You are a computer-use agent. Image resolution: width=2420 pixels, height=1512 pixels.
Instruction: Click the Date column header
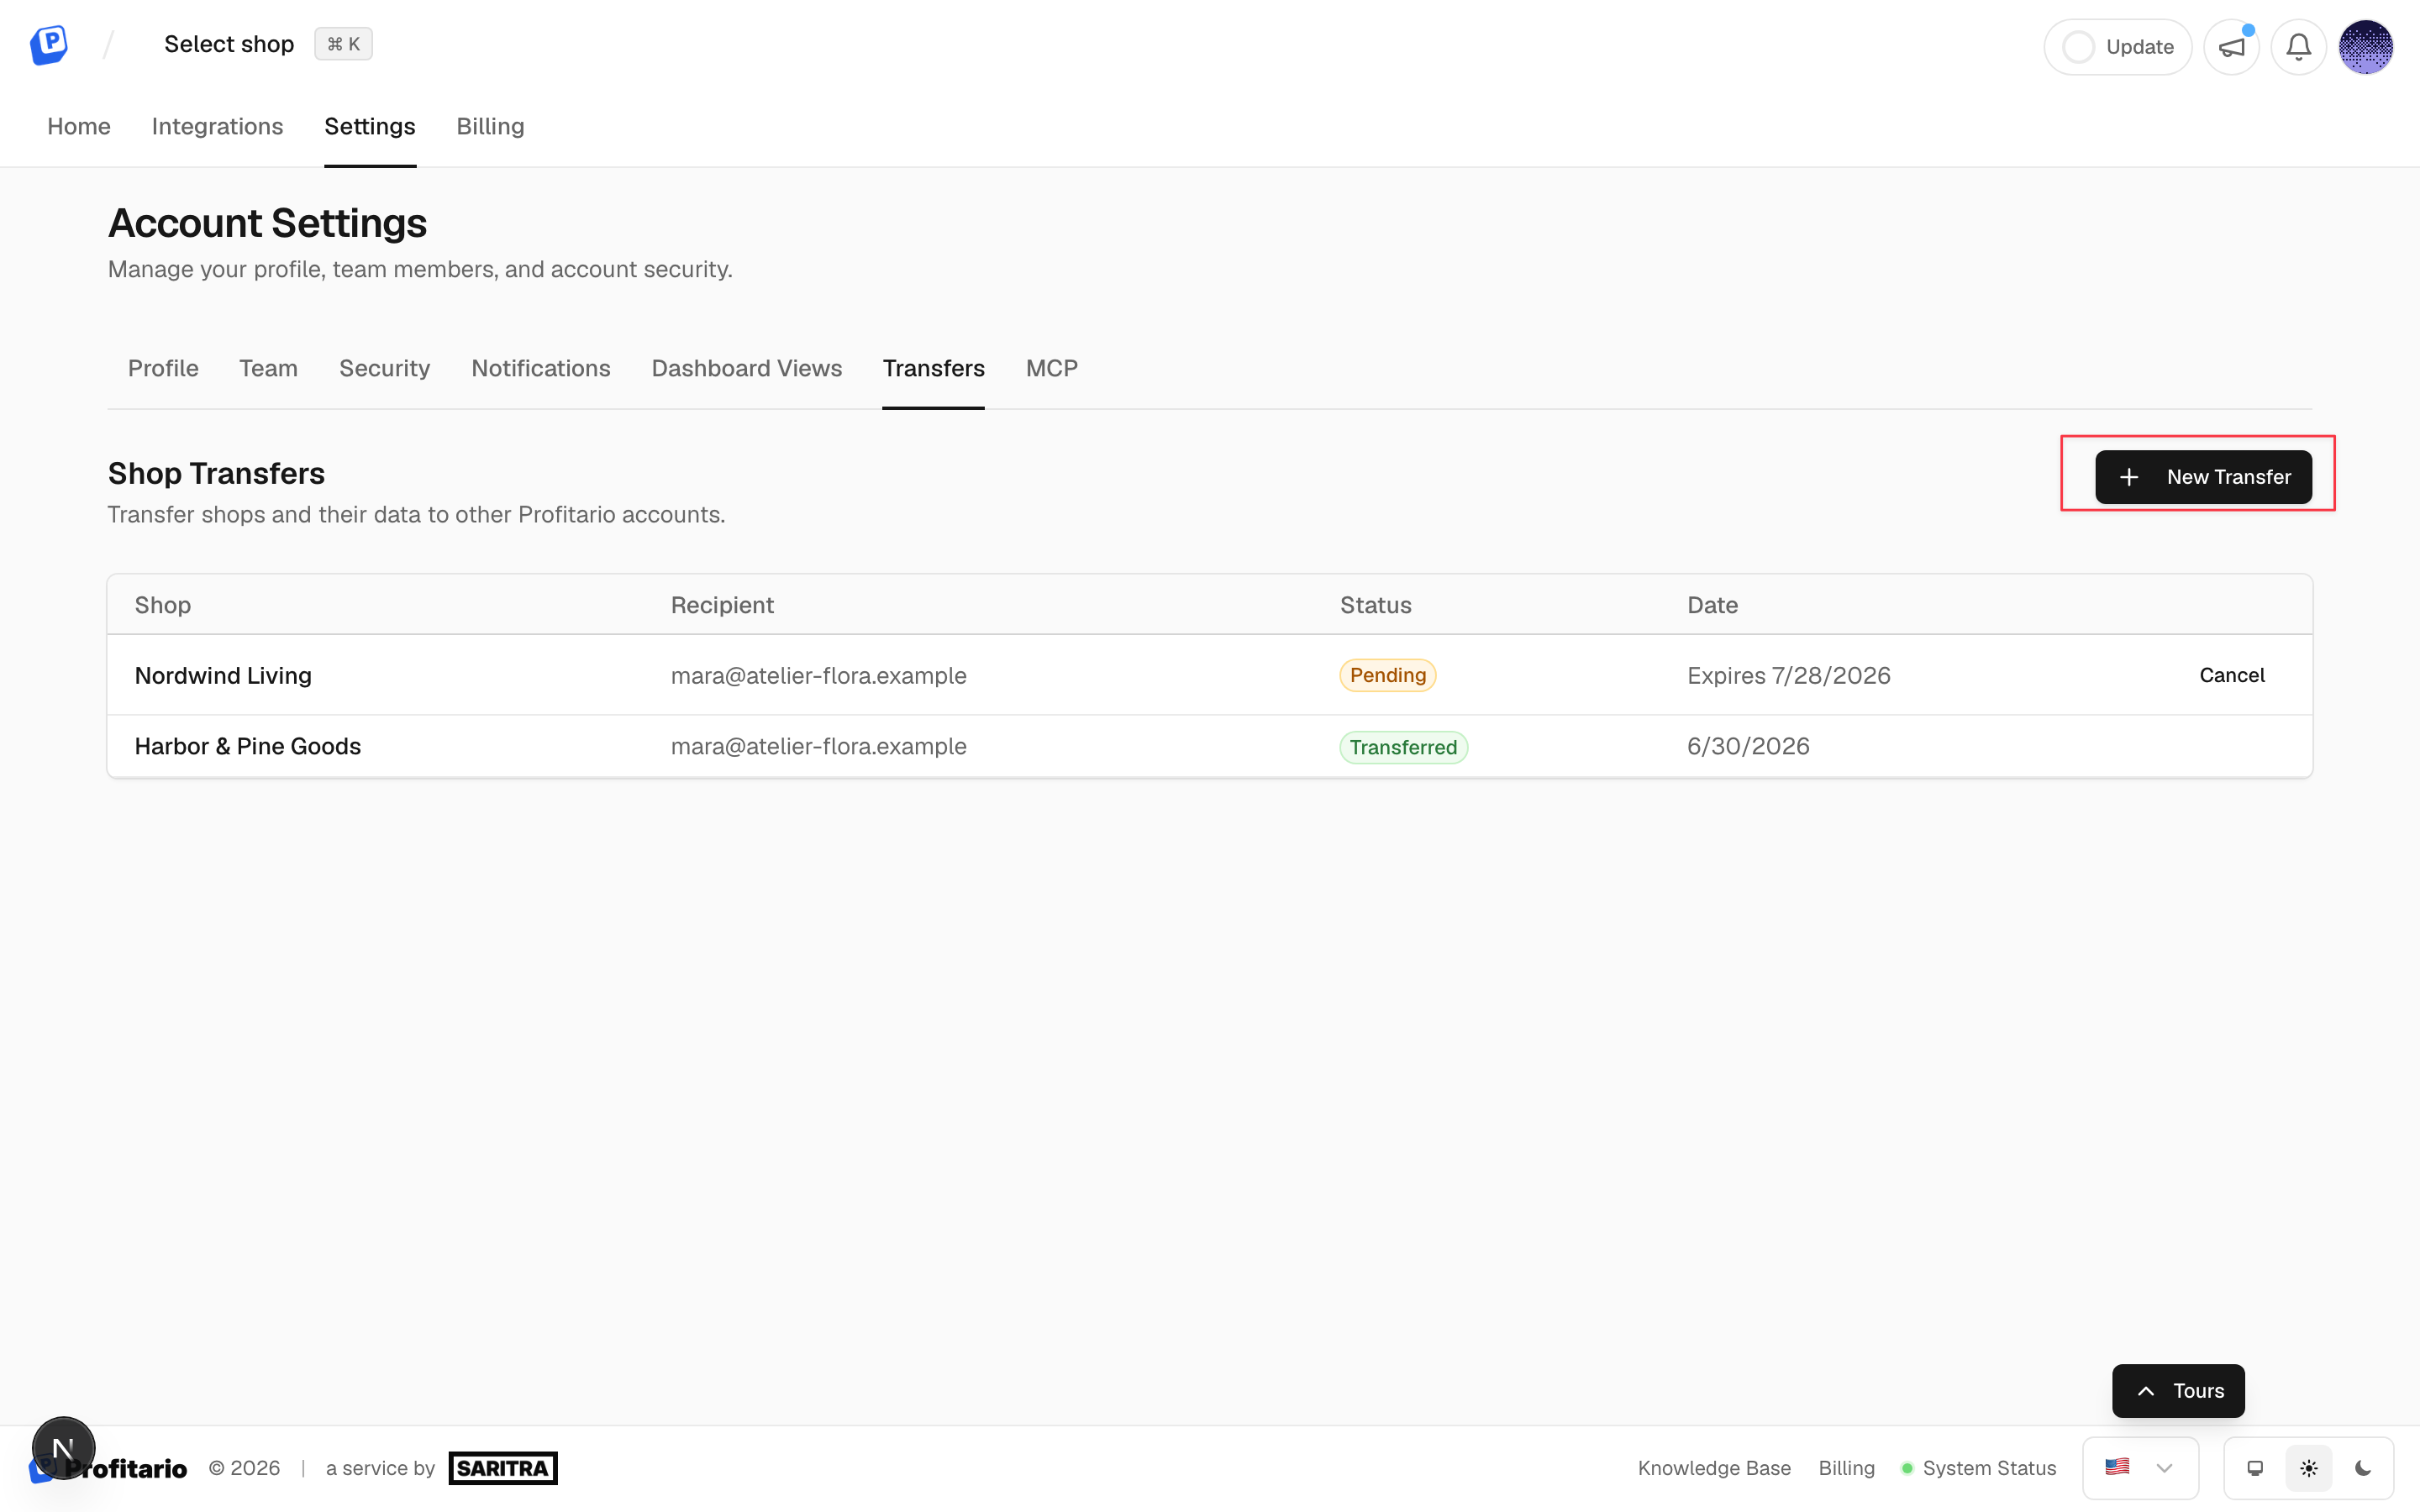(1712, 605)
